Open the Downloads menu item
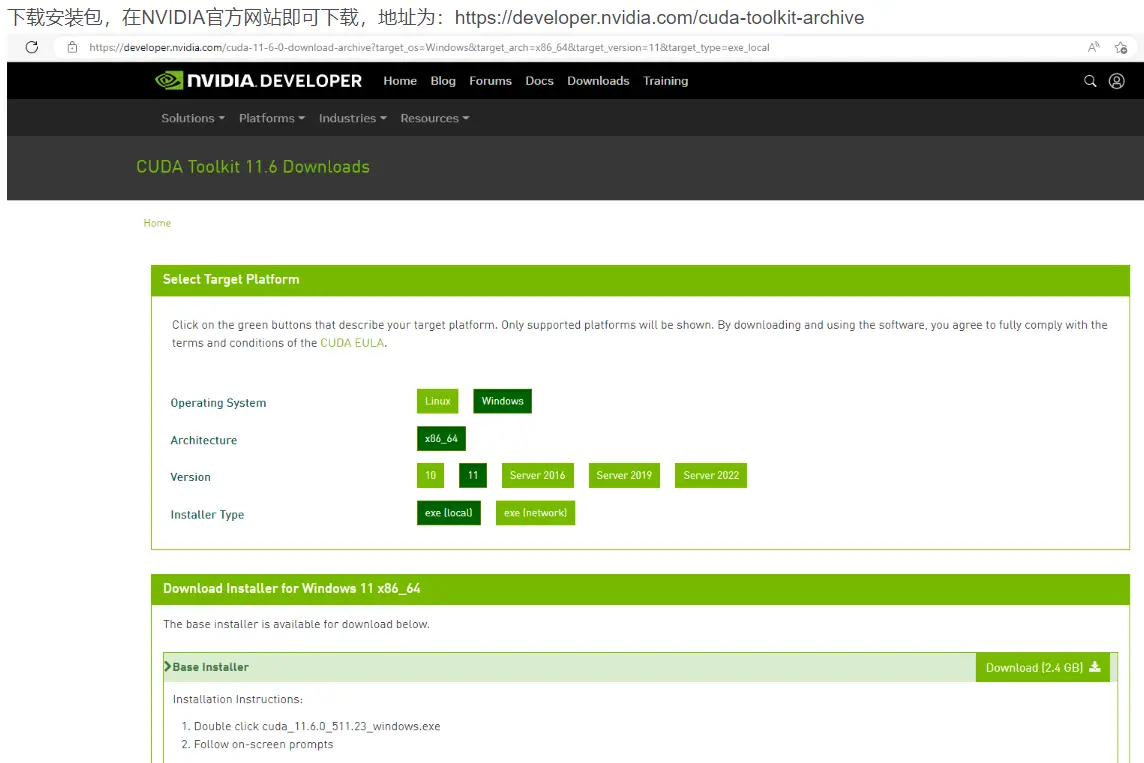 coord(598,81)
